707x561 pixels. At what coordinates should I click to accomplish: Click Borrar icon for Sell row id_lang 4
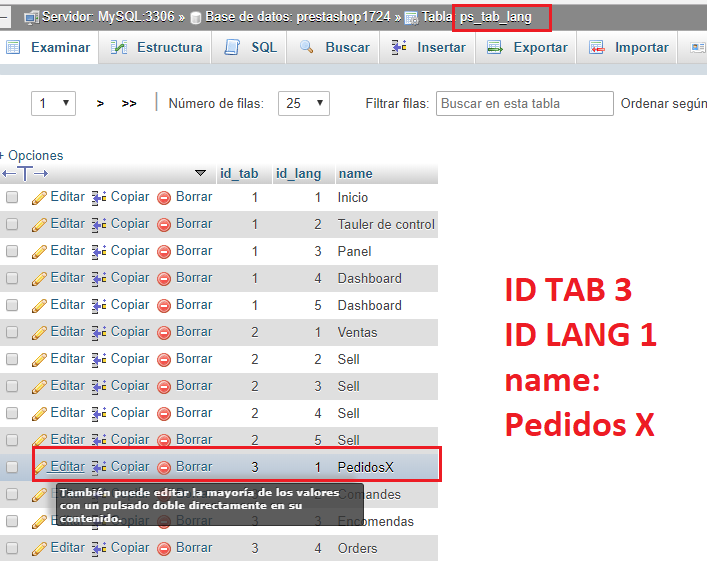click(x=164, y=414)
